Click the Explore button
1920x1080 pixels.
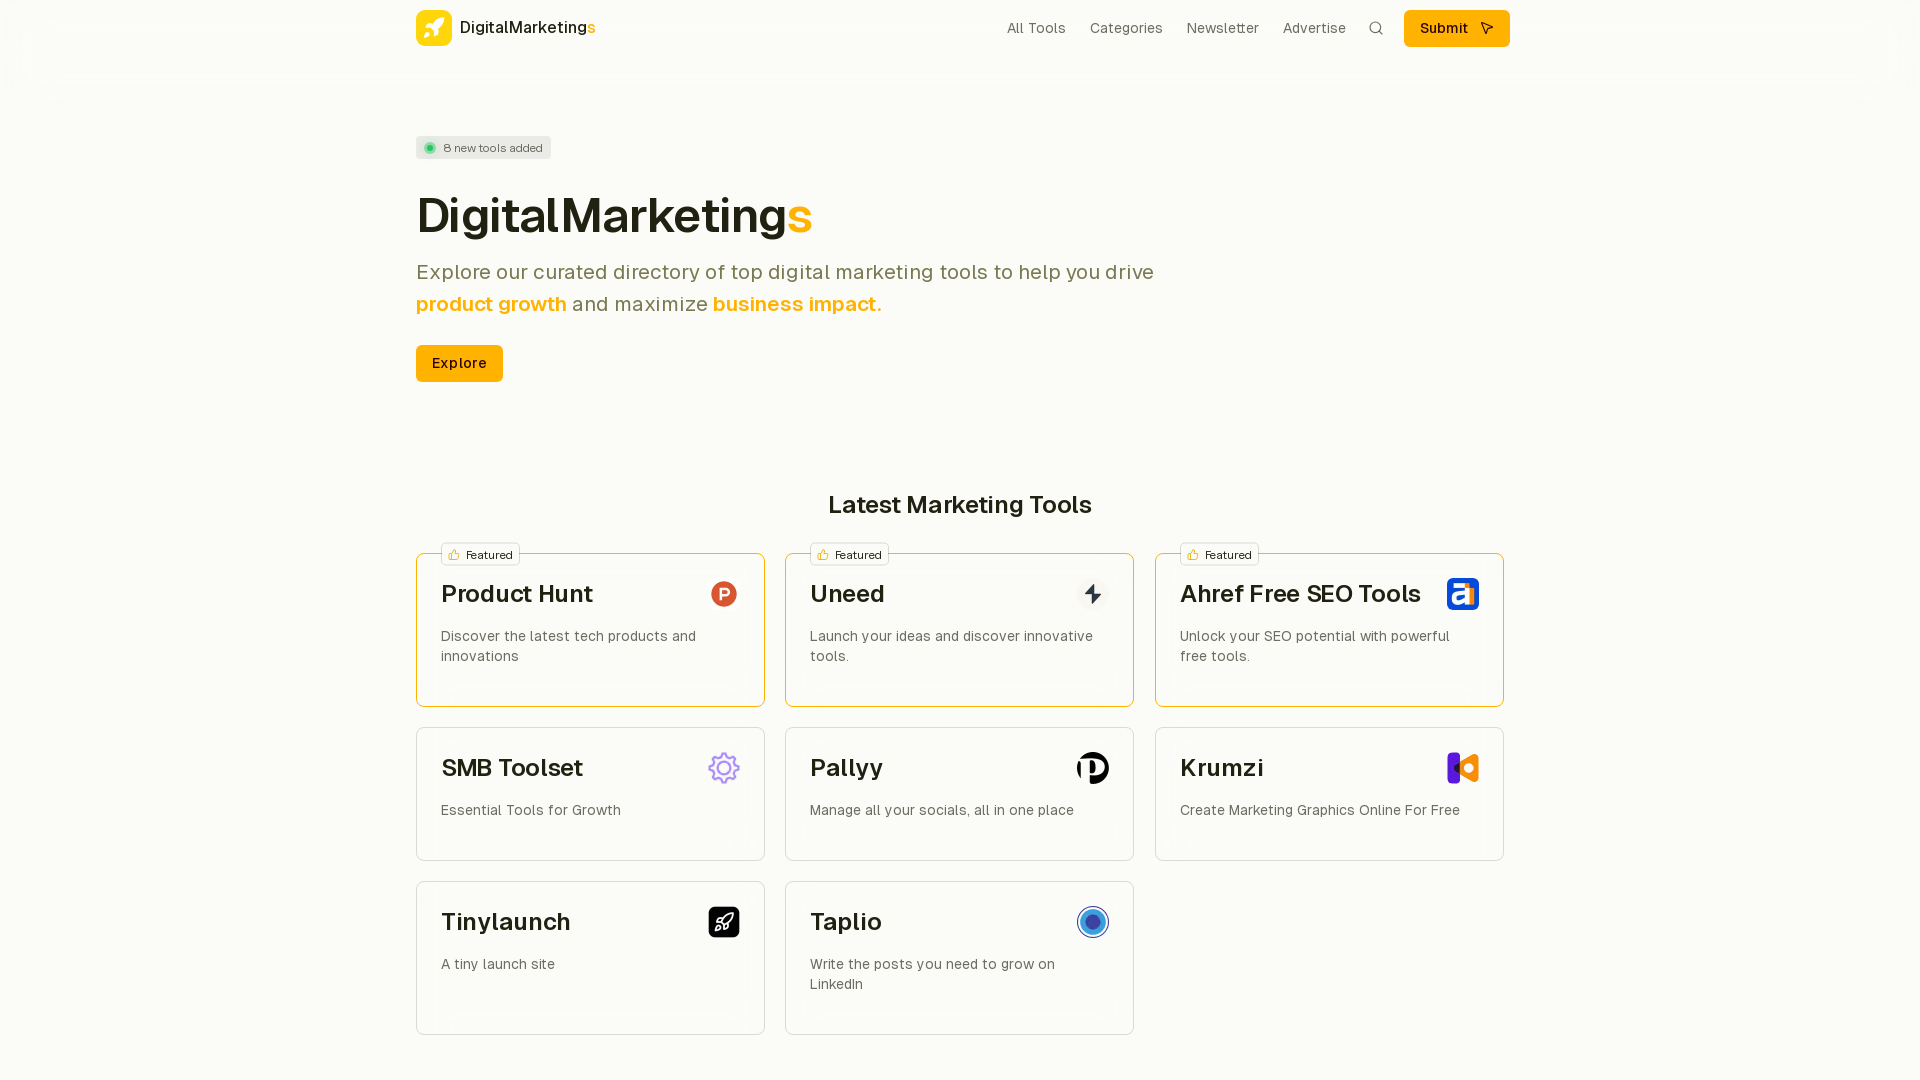pyautogui.click(x=459, y=363)
